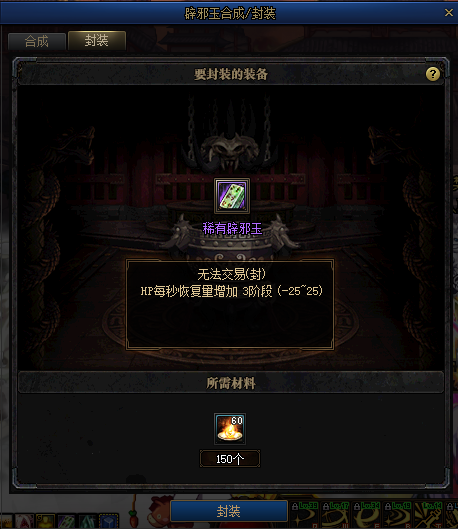Image resolution: width=458 pixels, height=529 pixels.
Task: Click the carrot character icon beside 封装
Action: [134, 516]
